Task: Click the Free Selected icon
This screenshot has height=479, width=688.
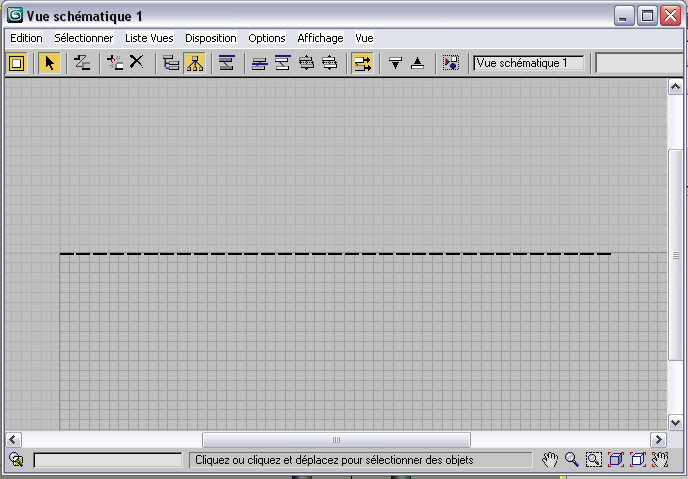Action: pos(330,63)
